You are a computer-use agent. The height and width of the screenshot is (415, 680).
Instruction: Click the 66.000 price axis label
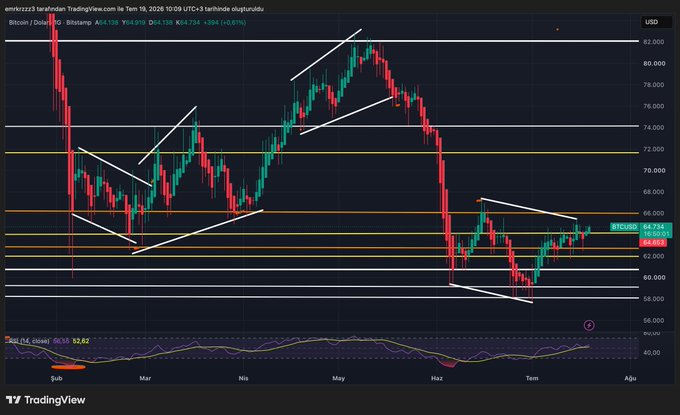coord(654,213)
